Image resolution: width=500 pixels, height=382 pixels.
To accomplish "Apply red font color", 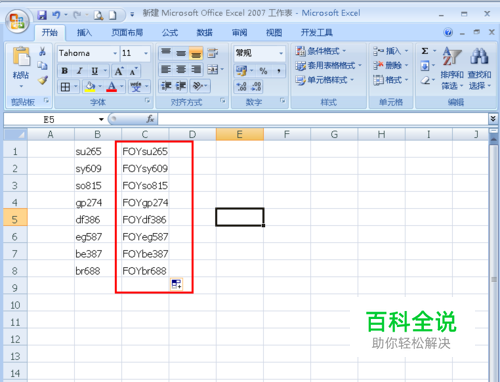I will pos(112,87).
